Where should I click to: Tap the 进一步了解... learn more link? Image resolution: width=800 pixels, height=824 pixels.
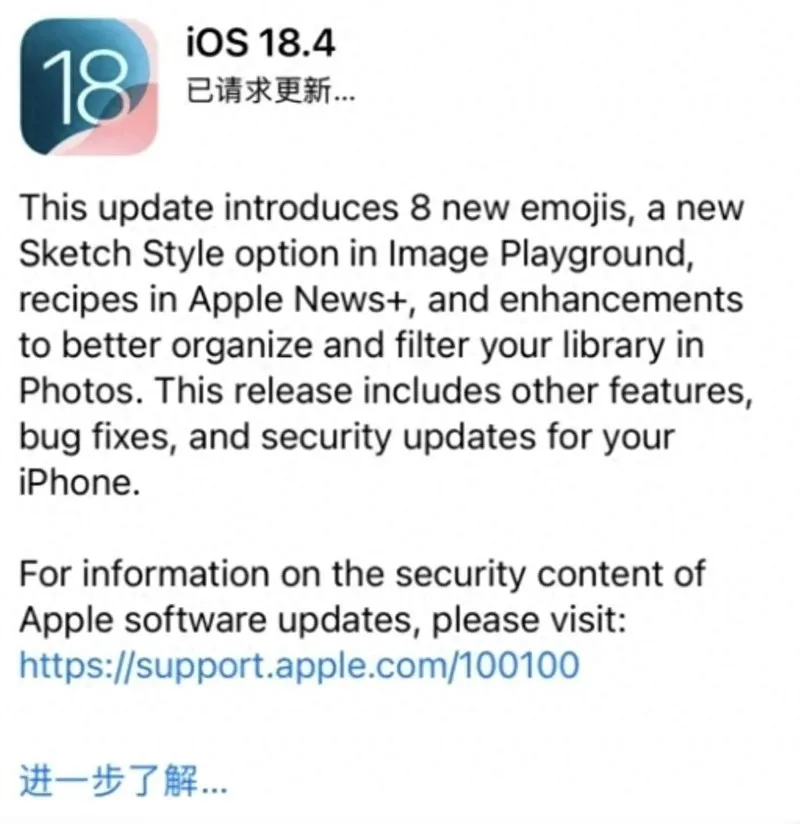pyautogui.click(x=124, y=781)
